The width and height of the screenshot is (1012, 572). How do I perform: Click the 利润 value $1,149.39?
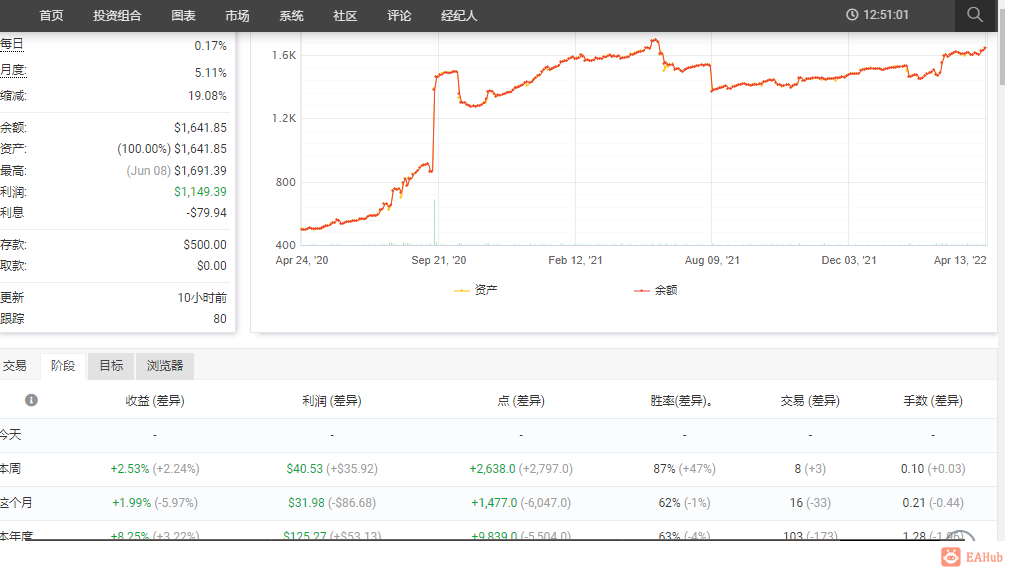point(200,192)
